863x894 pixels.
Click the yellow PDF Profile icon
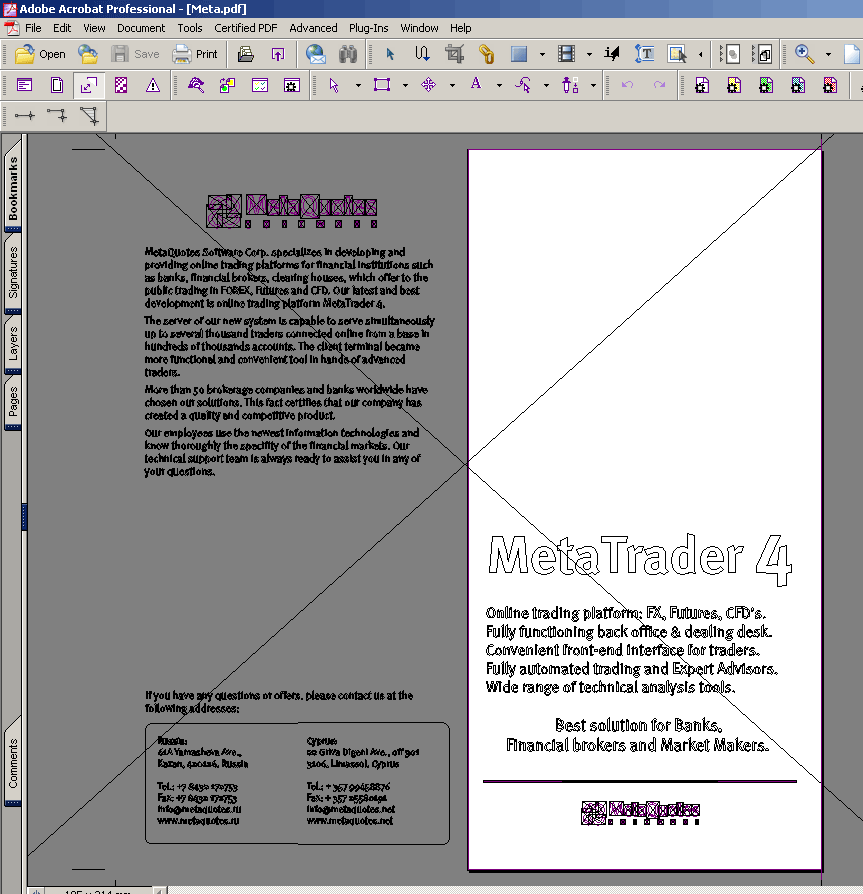(x=734, y=86)
